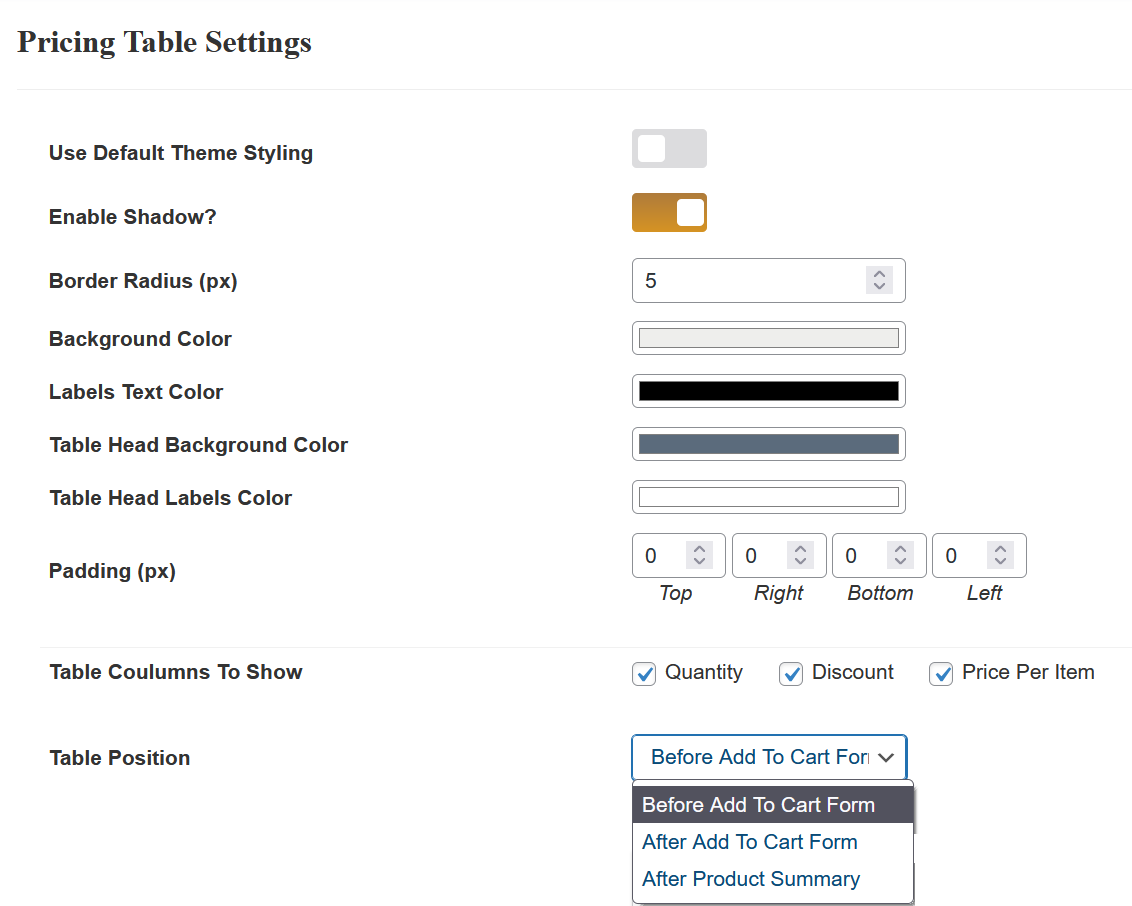This screenshot has width=1132, height=906.
Task: Click the Pricing Table Settings heading
Action: coord(165,43)
